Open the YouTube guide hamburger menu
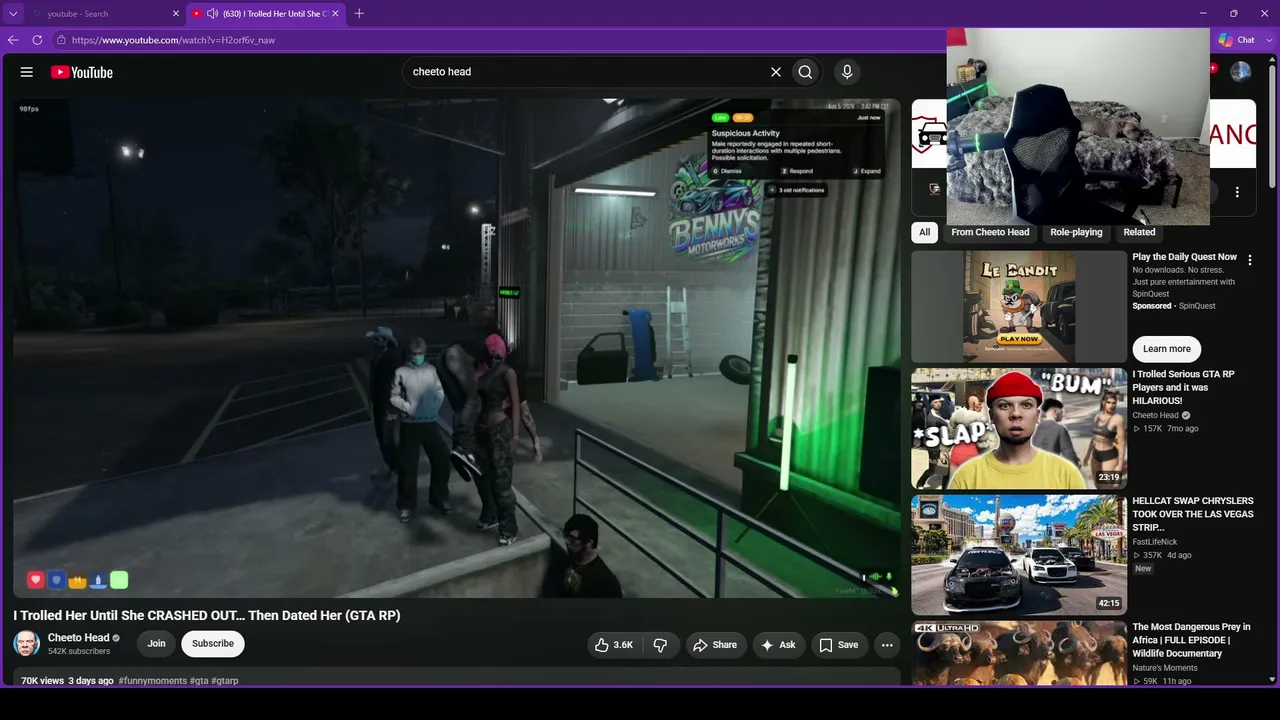 (x=27, y=72)
